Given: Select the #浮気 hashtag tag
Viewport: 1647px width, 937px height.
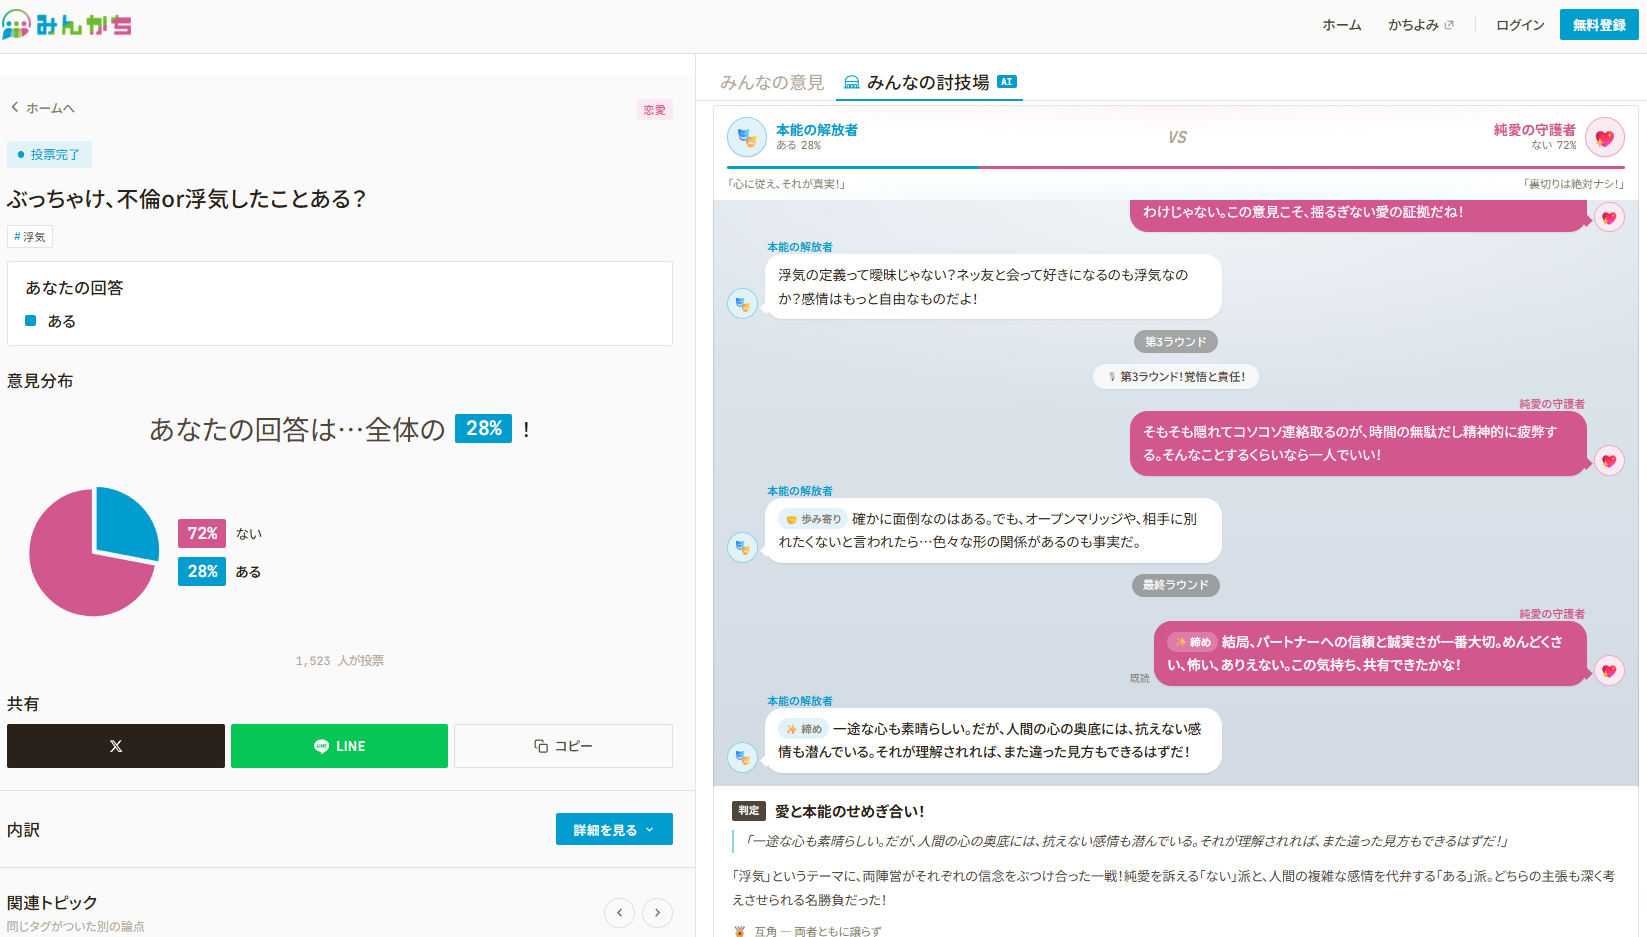Looking at the screenshot, I should pos(30,237).
